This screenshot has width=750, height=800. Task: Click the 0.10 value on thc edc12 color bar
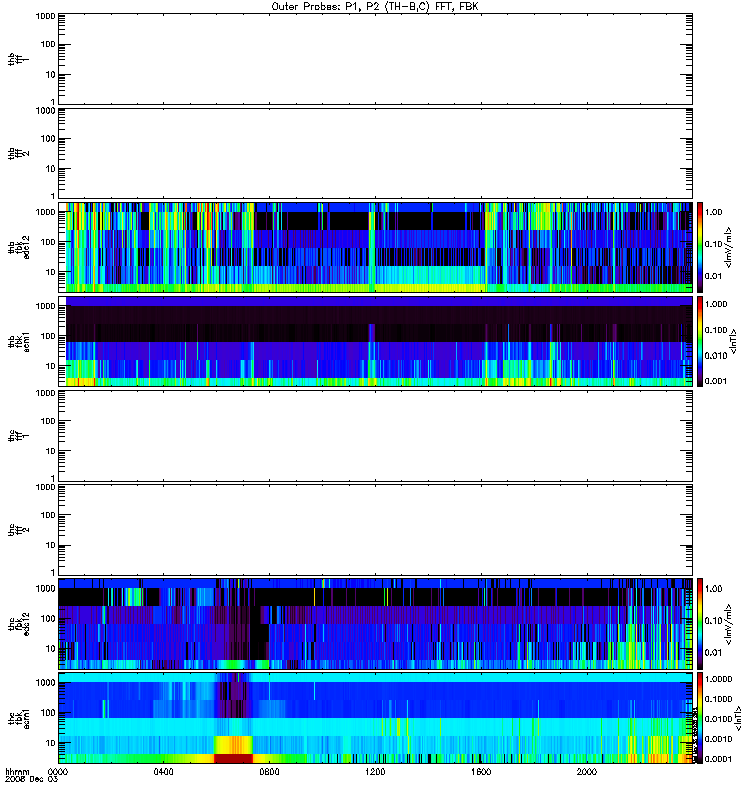pos(713,620)
